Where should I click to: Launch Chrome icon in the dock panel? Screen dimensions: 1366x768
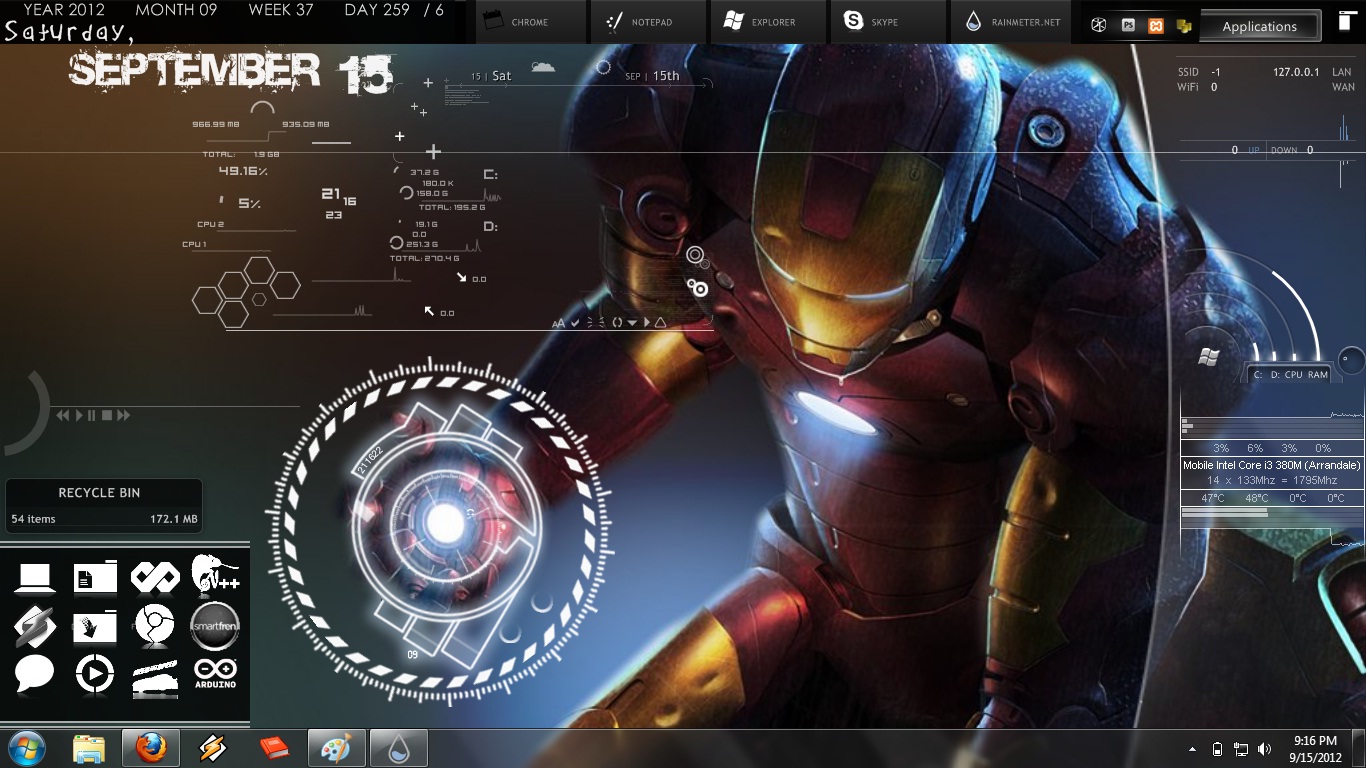155,626
